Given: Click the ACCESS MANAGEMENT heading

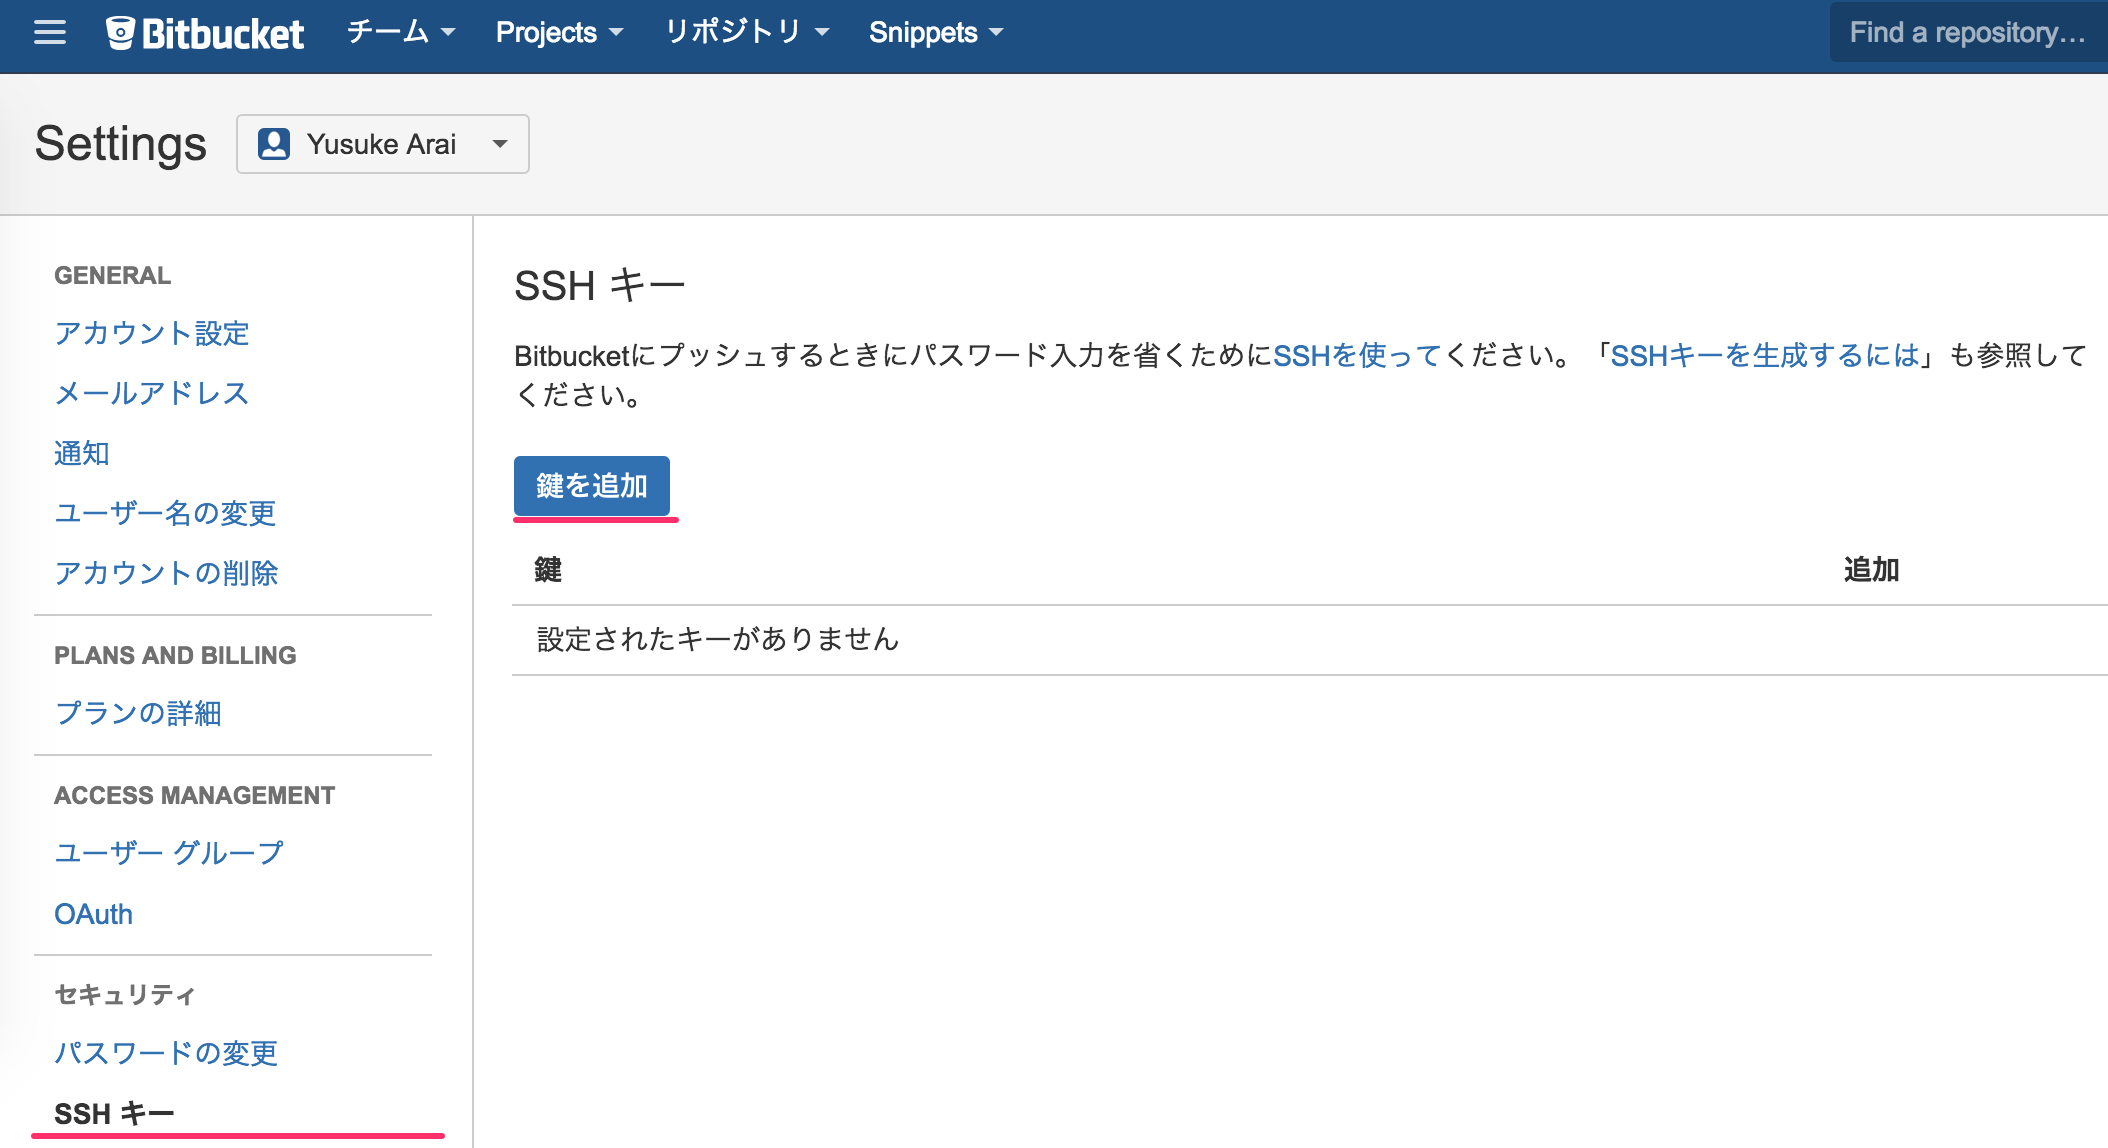Looking at the screenshot, I should point(195,795).
